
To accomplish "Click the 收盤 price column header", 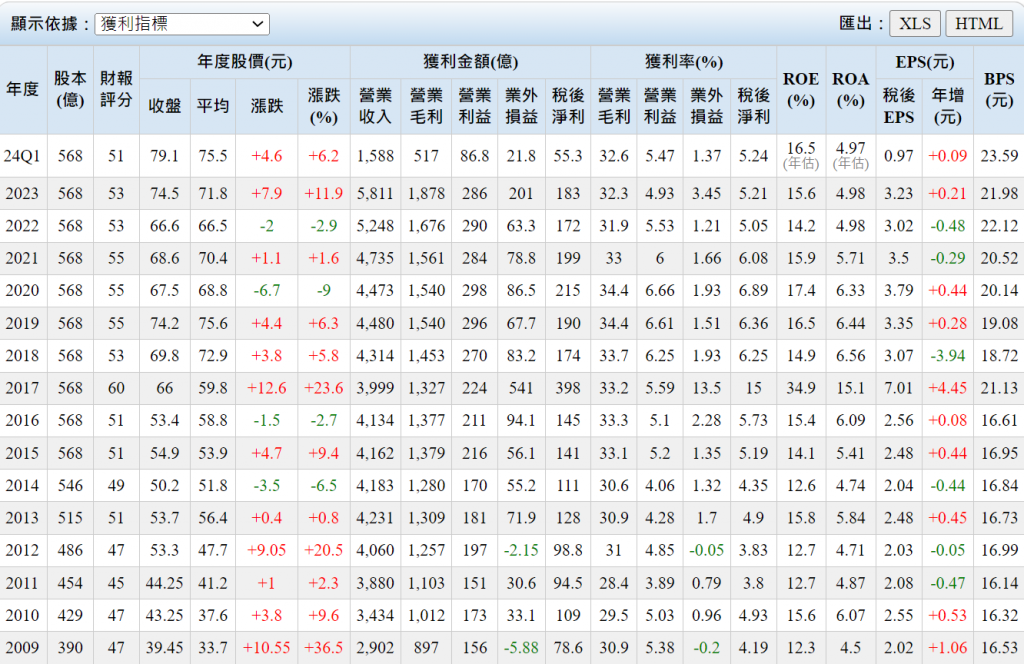I will tap(164, 105).
